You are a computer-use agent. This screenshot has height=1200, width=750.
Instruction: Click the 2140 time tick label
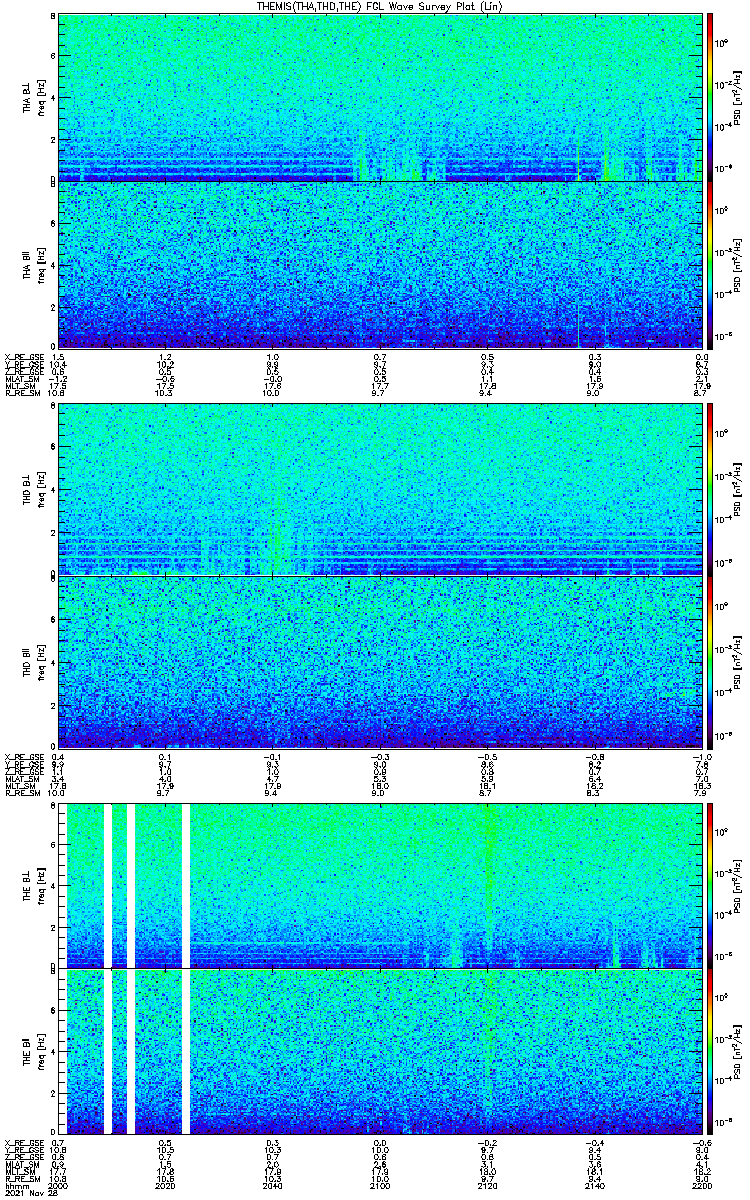(593, 1184)
